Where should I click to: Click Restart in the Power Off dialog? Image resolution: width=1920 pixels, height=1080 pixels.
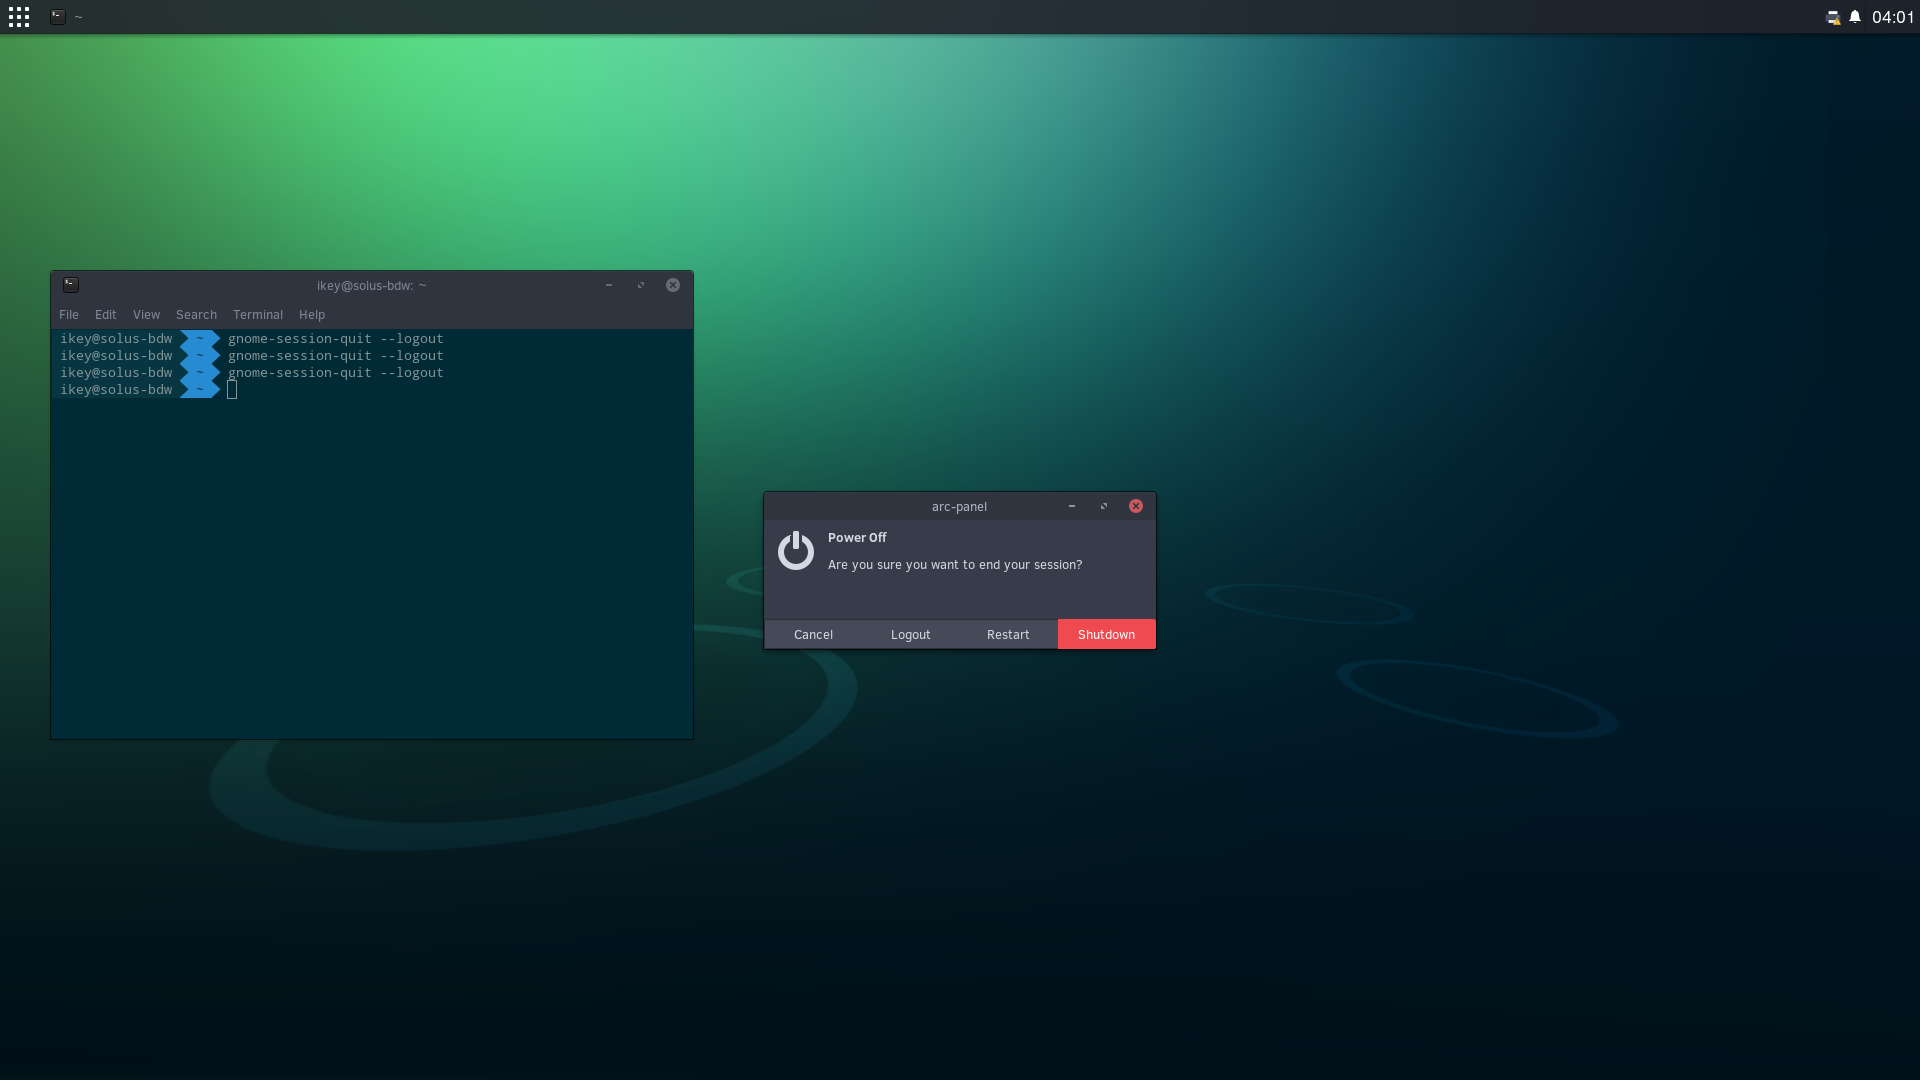(x=1008, y=634)
